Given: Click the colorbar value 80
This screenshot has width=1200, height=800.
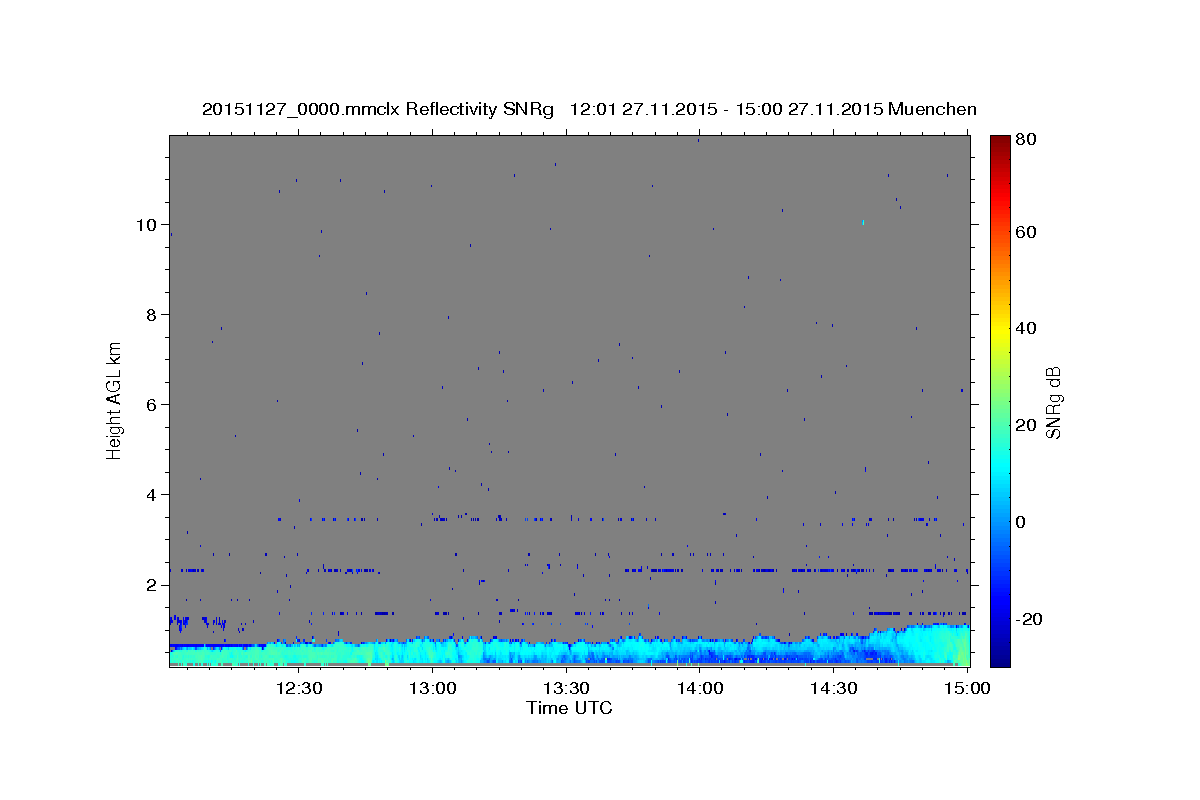Looking at the screenshot, I should (1026, 139).
